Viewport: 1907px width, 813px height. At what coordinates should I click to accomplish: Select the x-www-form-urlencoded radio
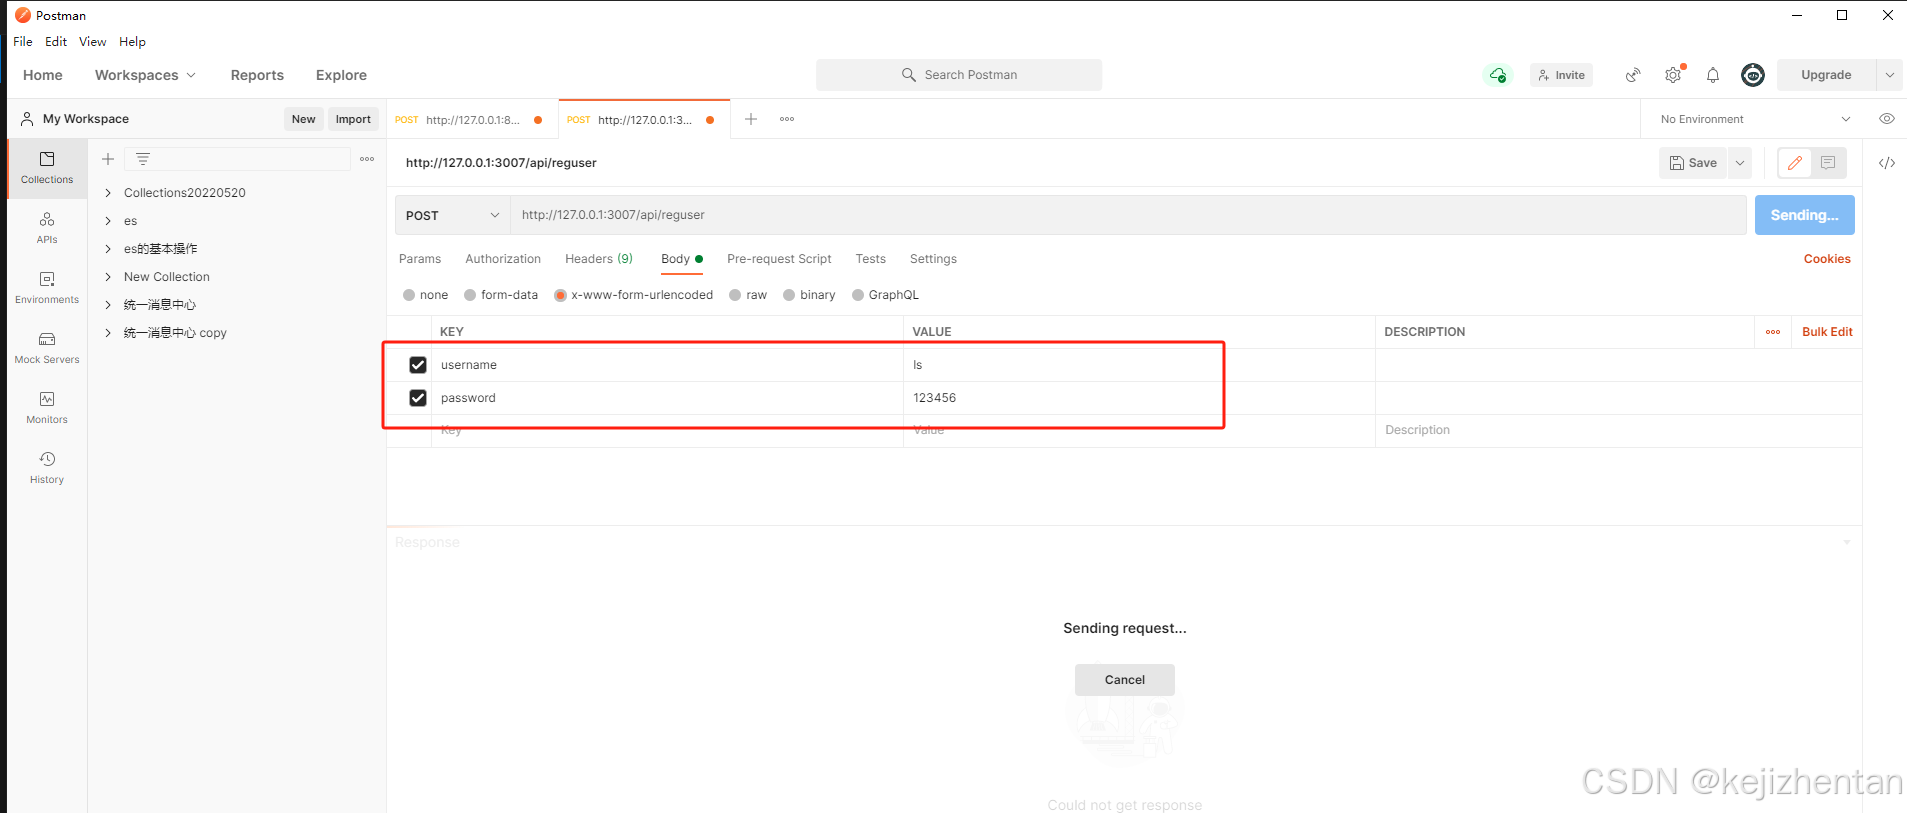[x=560, y=295]
